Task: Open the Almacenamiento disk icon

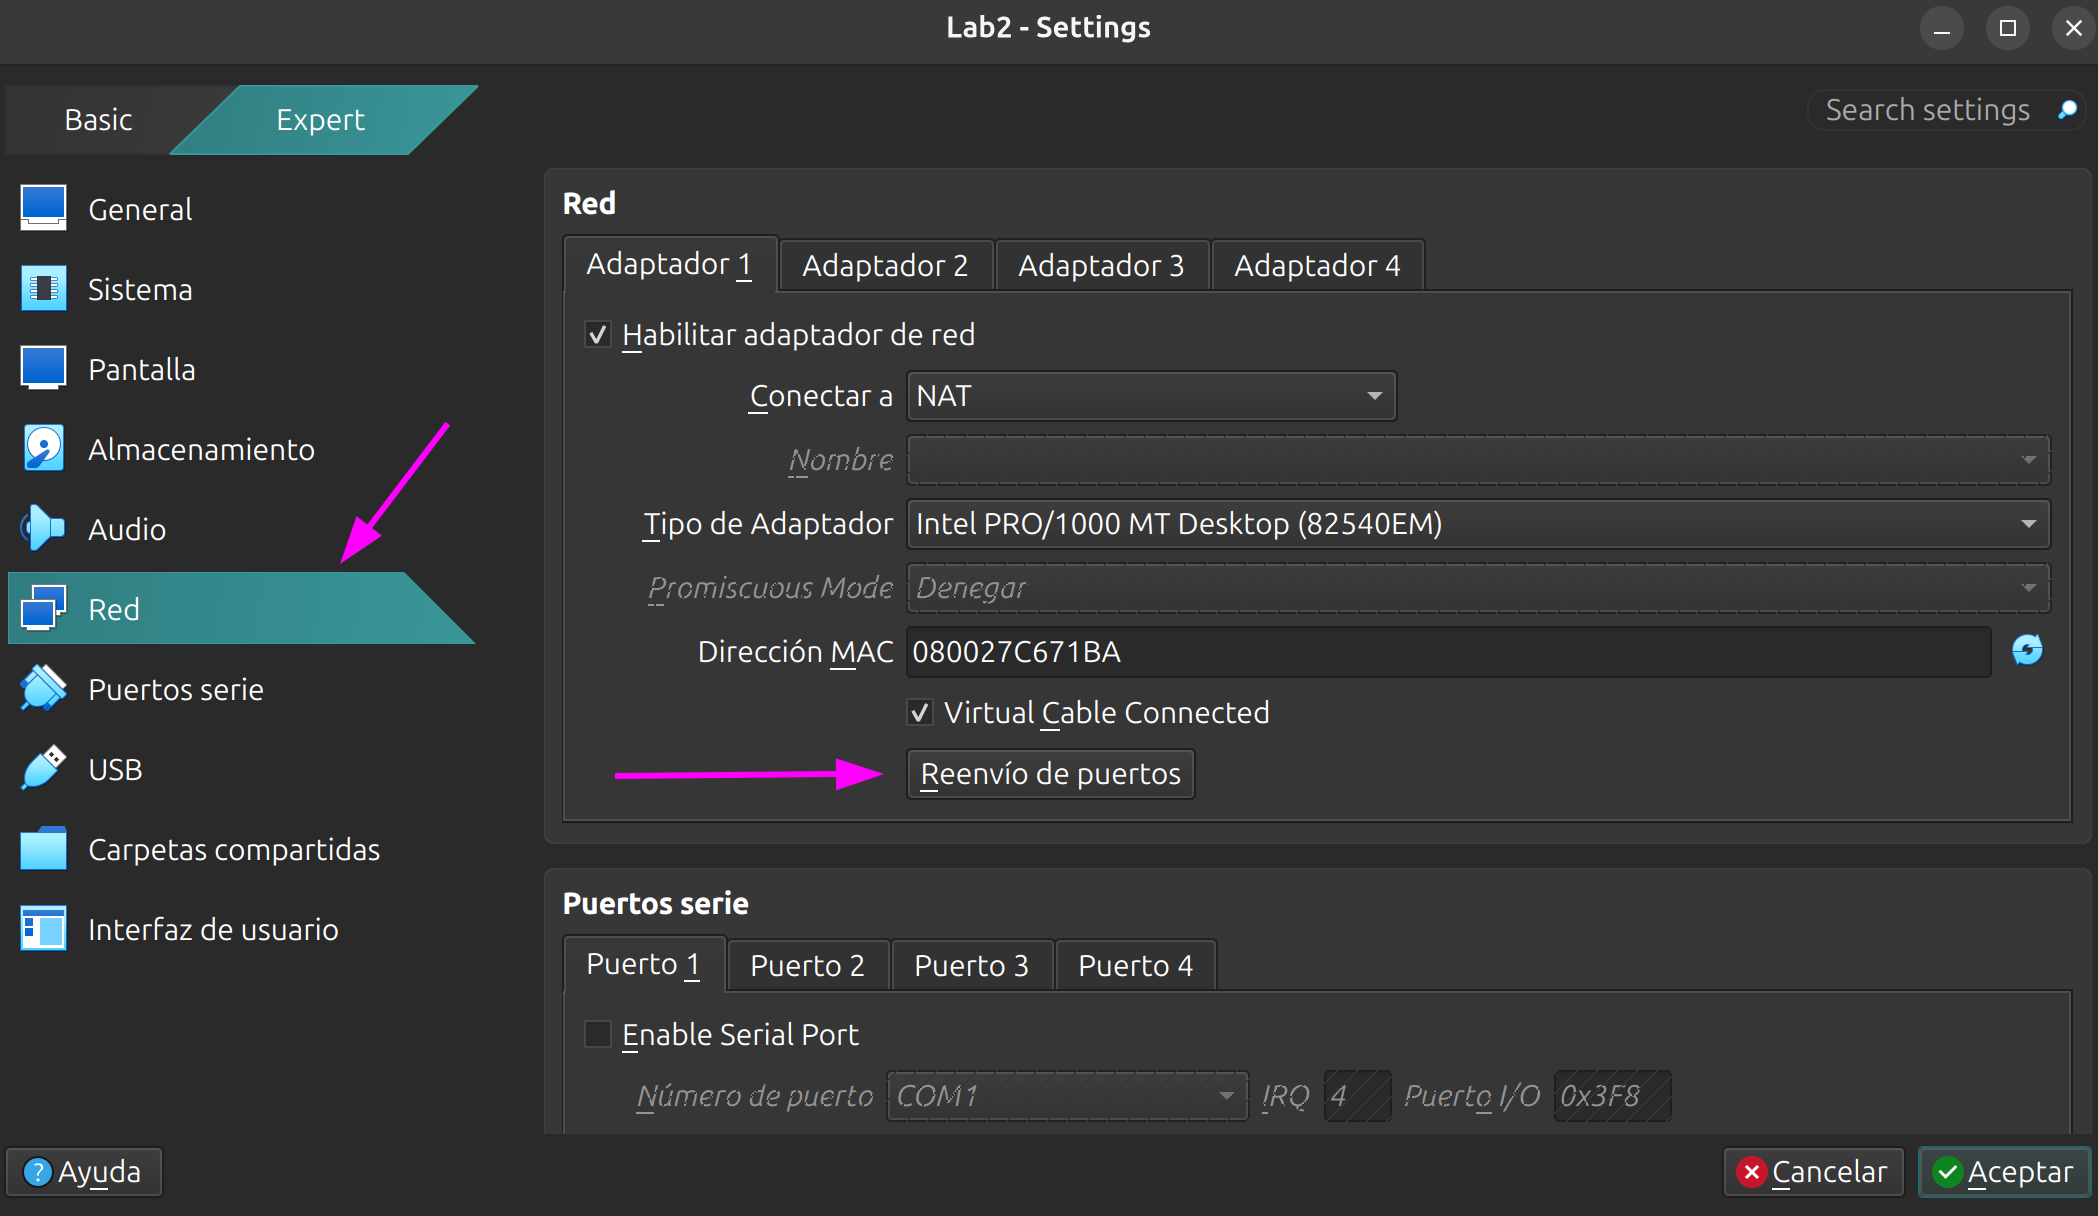Action: pyautogui.click(x=43, y=448)
